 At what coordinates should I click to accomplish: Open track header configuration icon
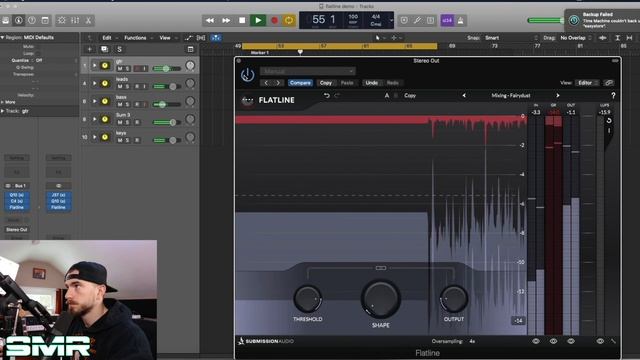pos(191,49)
